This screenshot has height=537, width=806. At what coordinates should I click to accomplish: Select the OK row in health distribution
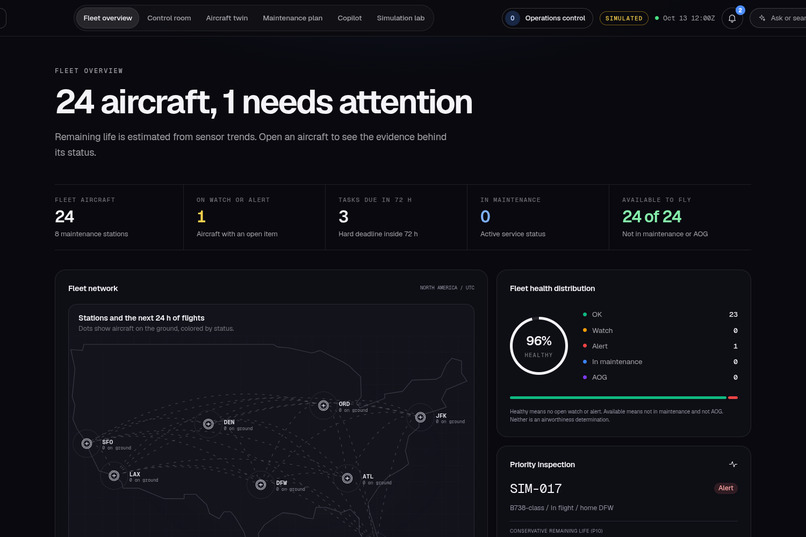pos(660,314)
